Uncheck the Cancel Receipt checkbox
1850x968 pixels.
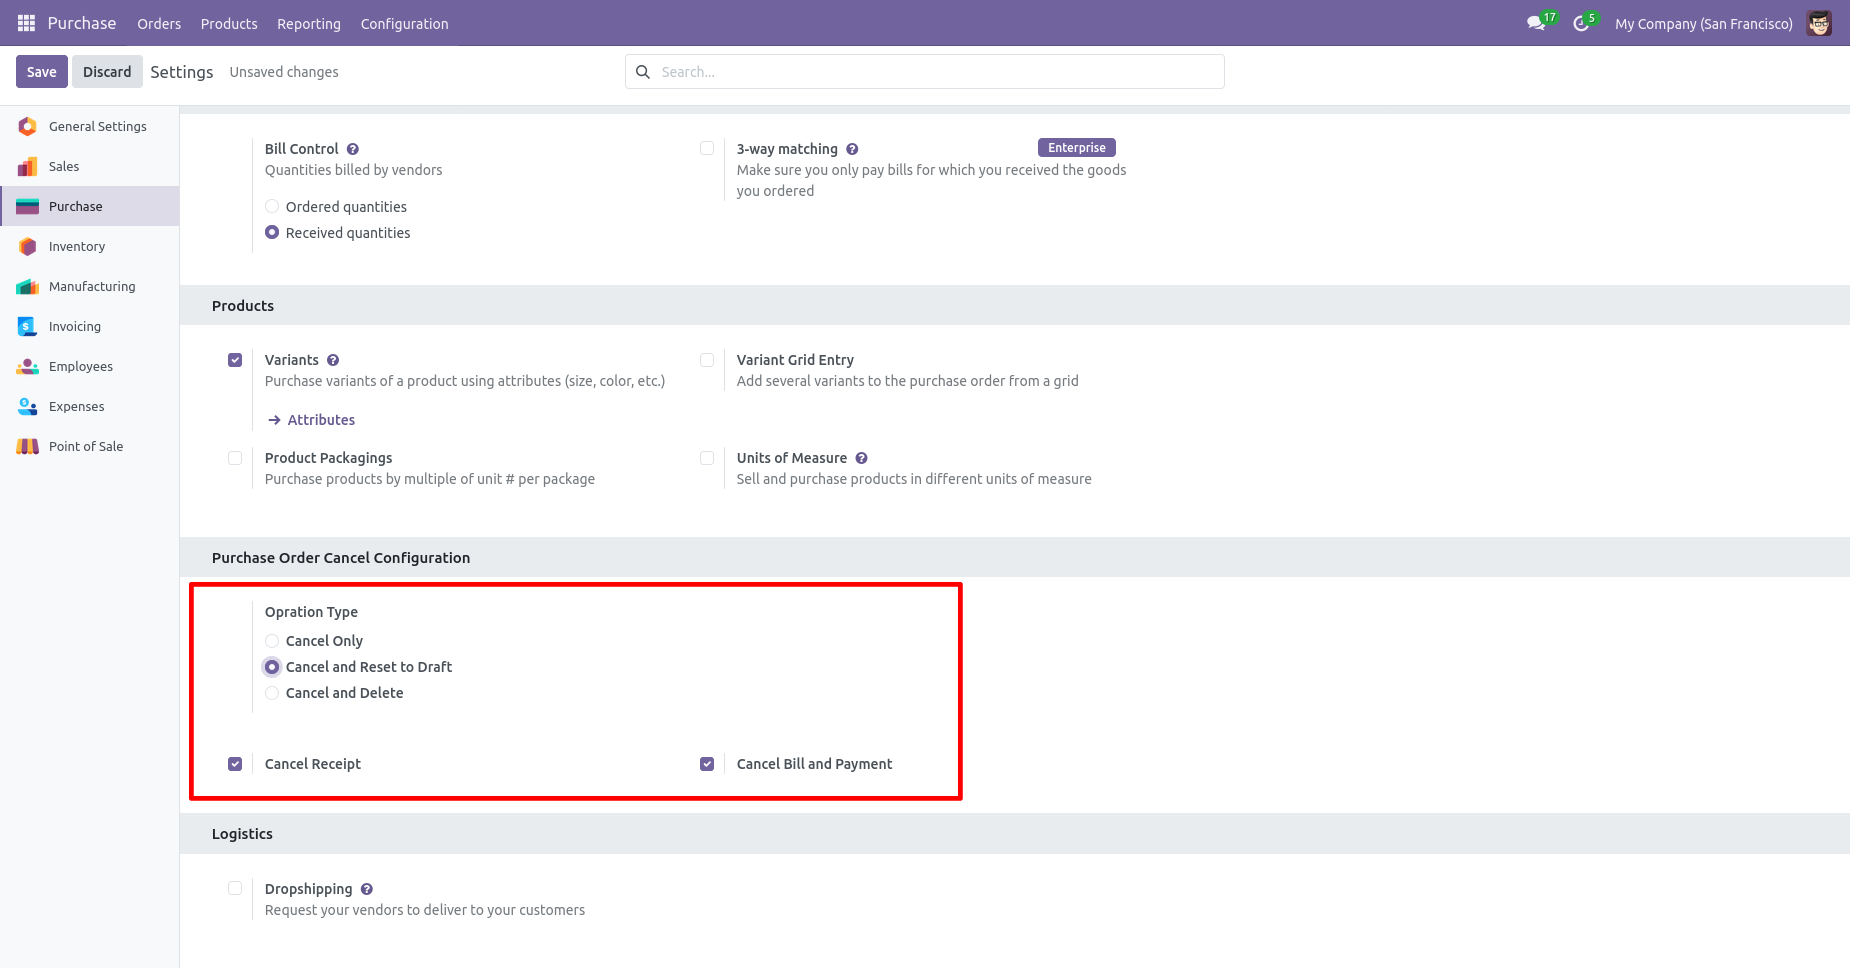point(235,764)
